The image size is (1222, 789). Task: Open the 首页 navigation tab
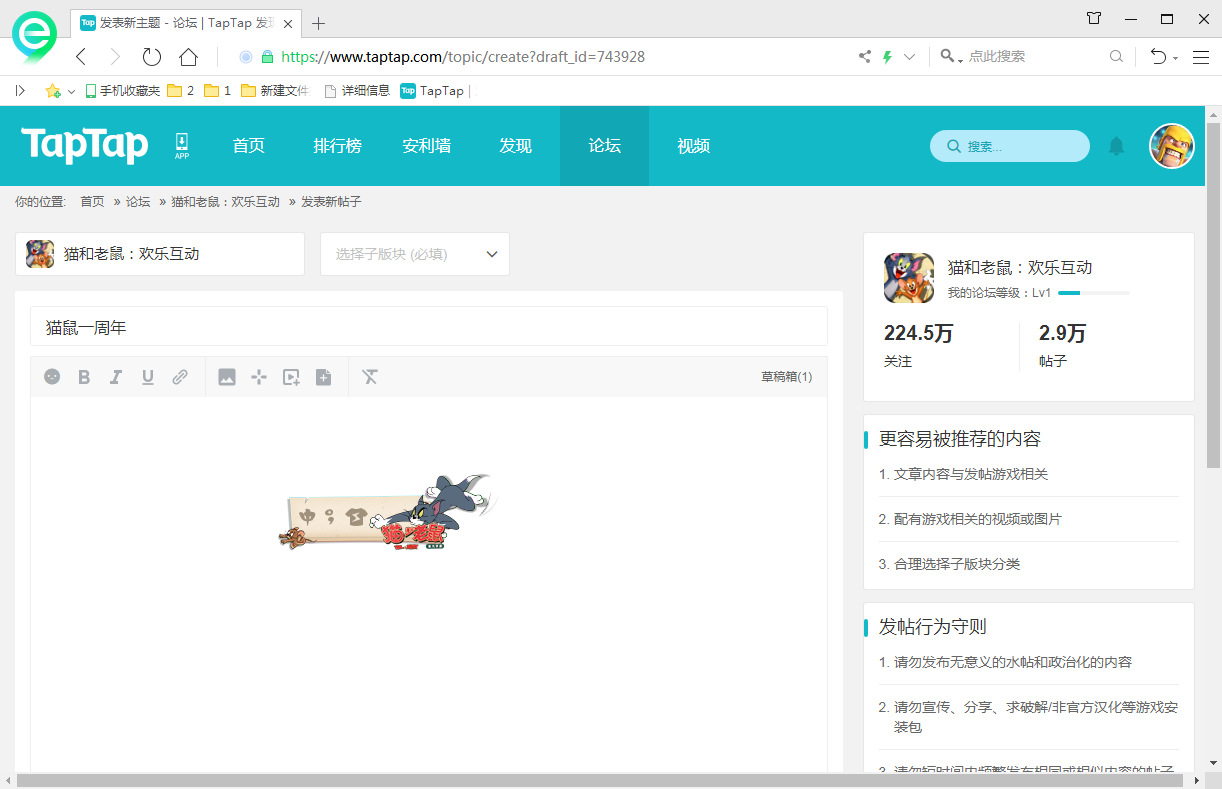point(249,146)
